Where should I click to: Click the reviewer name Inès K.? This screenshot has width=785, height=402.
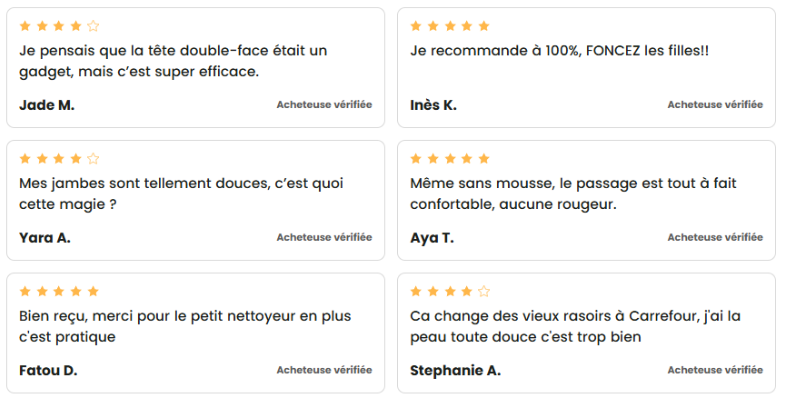click(433, 105)
